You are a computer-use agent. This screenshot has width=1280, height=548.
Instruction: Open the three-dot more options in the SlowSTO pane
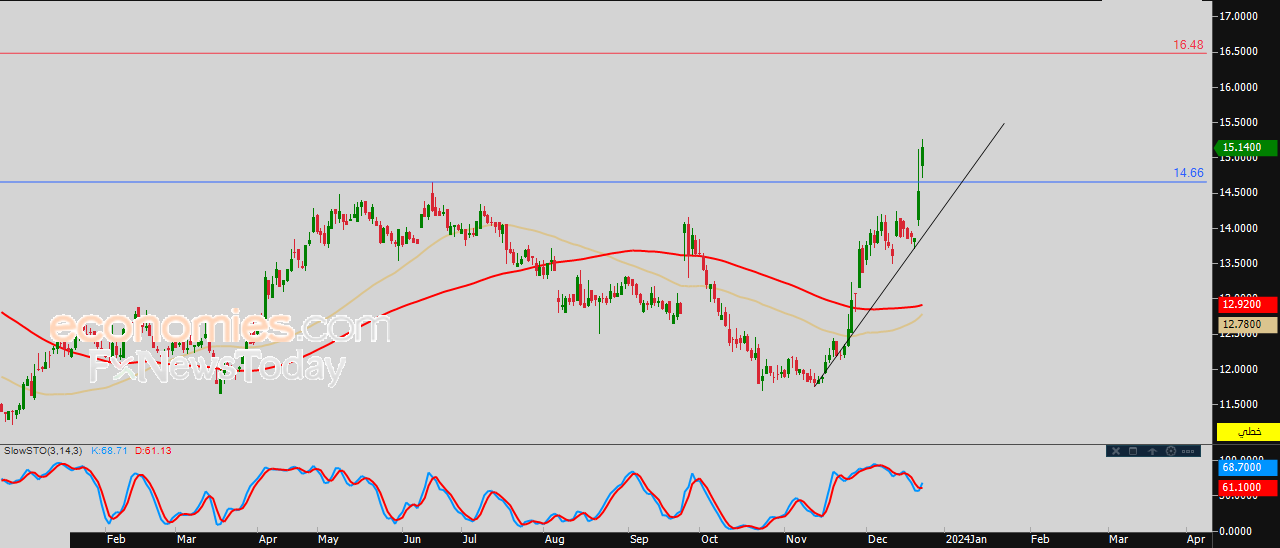(1188, 451)
